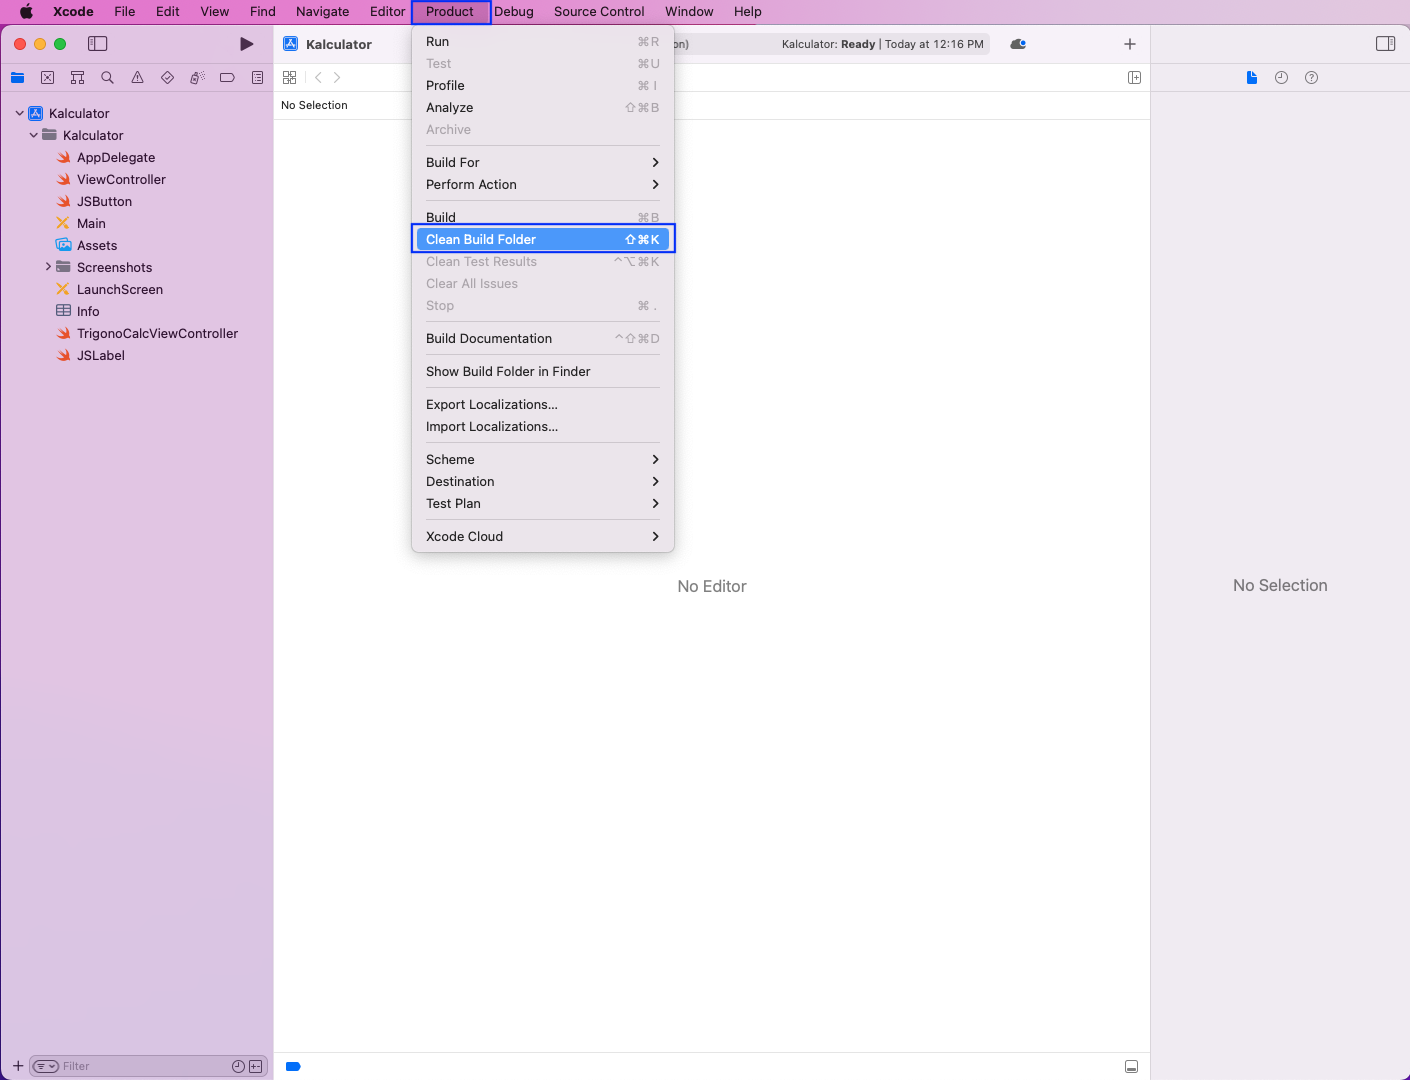Open the Apple menu
This screenshot has height=1080, width=1410.
[x=26, y=12]
